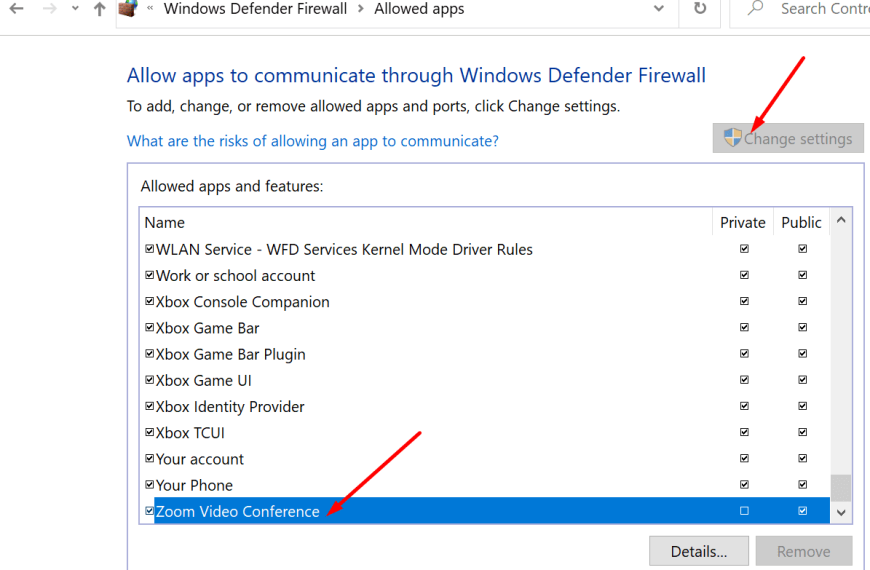The image size is (870, 570).
Task: Select the Xbox Game Bar Plugin row text
Action: tap(231, 355)
